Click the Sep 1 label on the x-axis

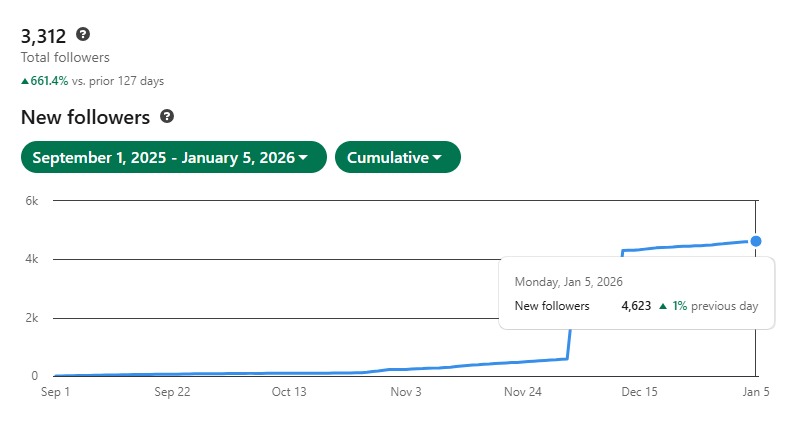55,392
